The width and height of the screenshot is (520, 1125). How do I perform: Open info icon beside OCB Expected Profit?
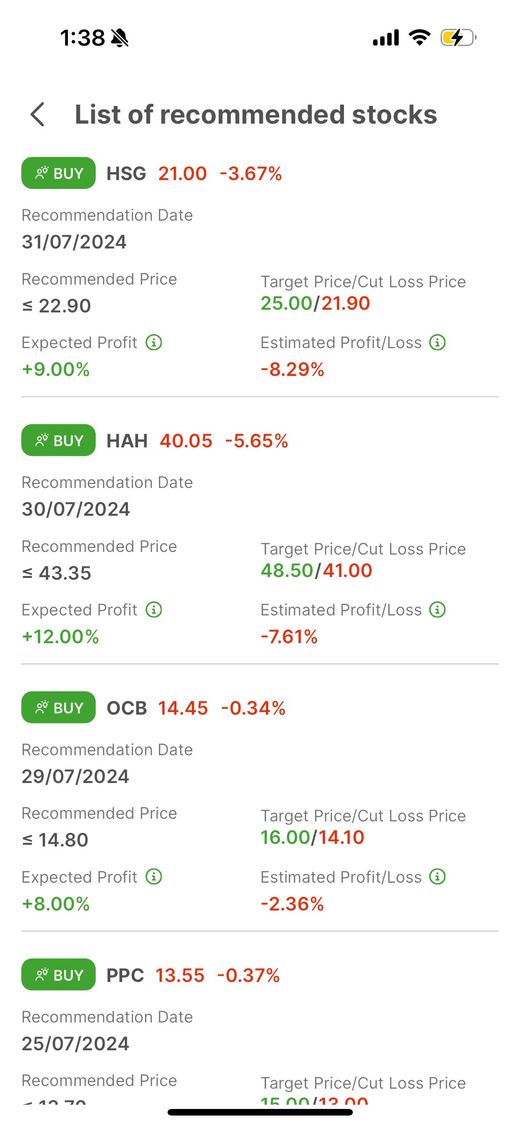(x=153, y=877)
